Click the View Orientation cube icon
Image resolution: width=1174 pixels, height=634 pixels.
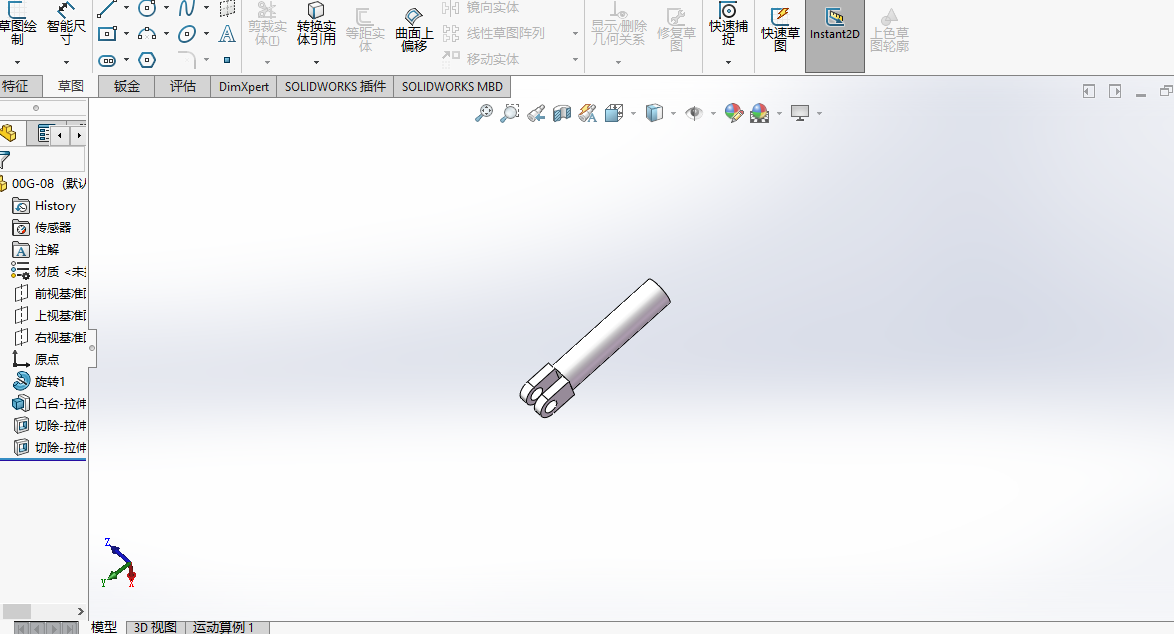tap(614, 113)
